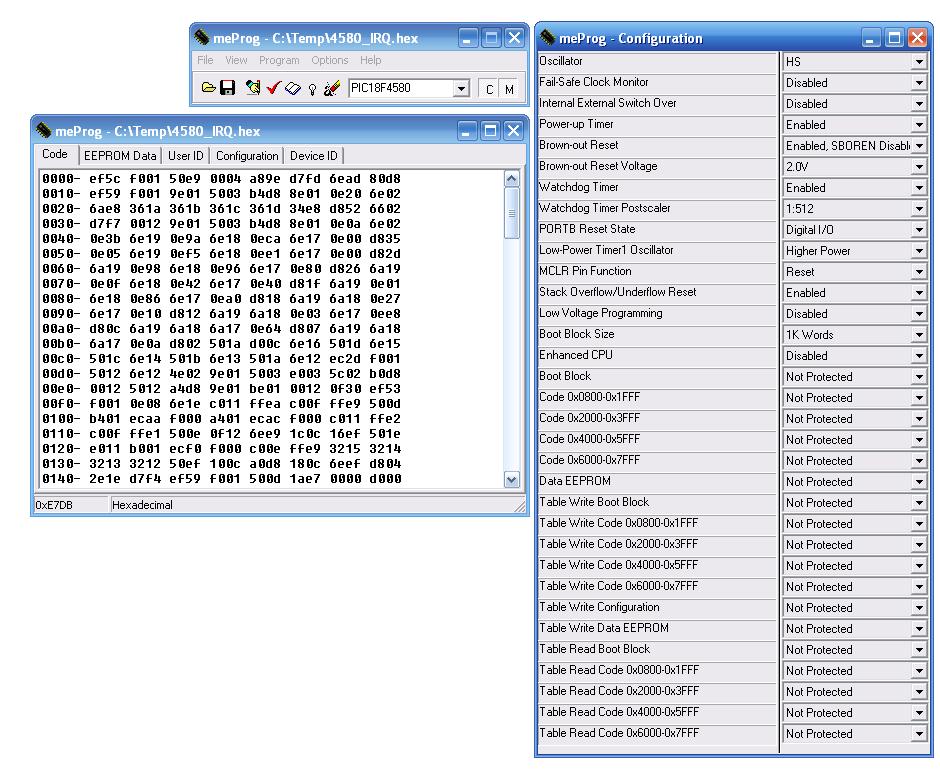
Task: Expand the Watchdog Timer Postscaler dropdown
Action: click(x=919, y=209)
